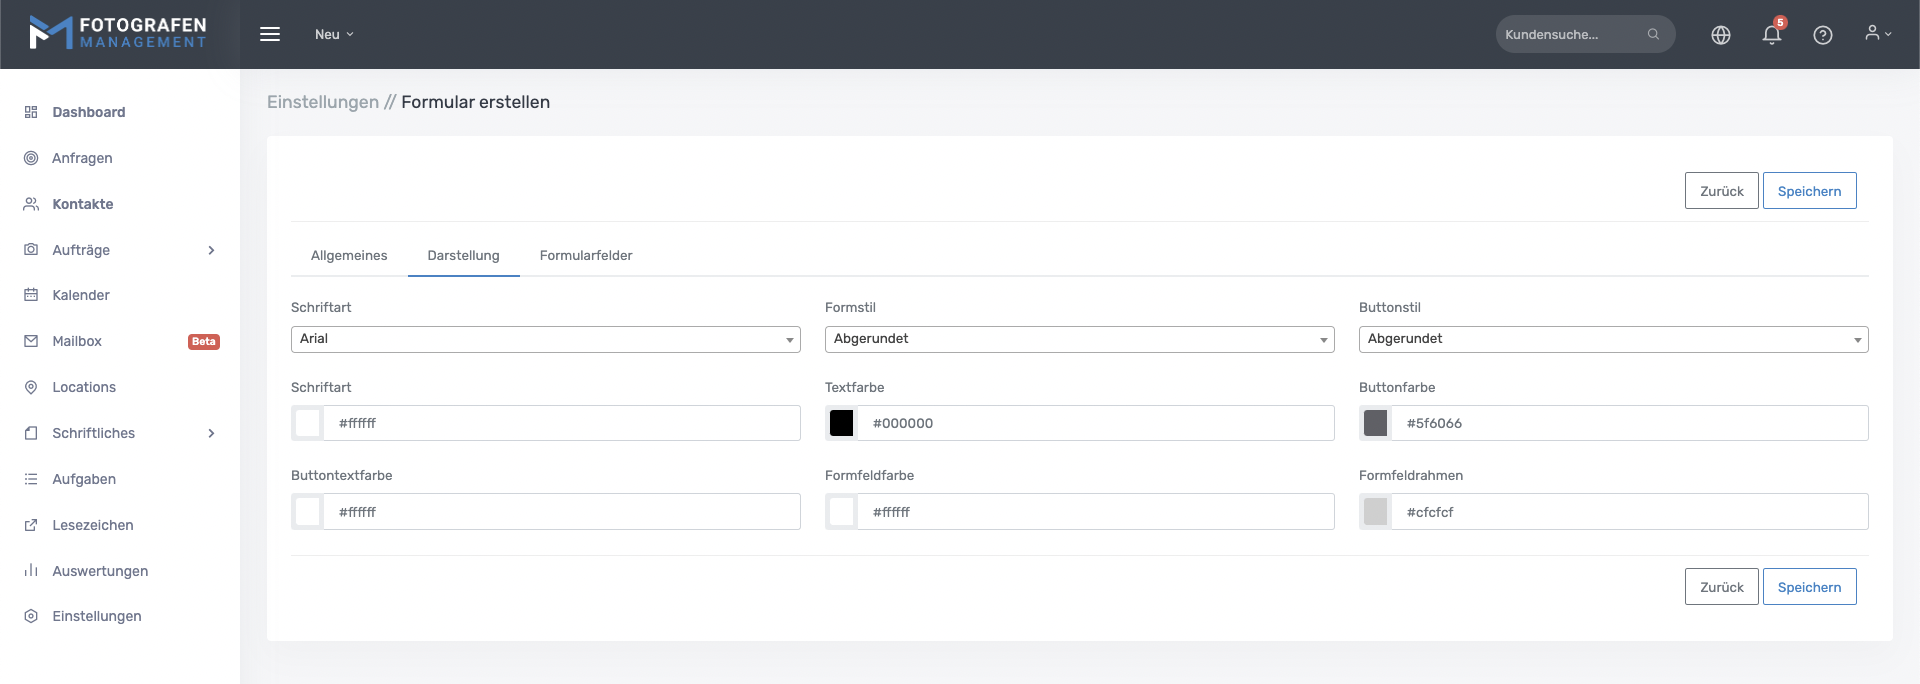
Task: Open the Buttonstil dropdown
Action: 1612,339
